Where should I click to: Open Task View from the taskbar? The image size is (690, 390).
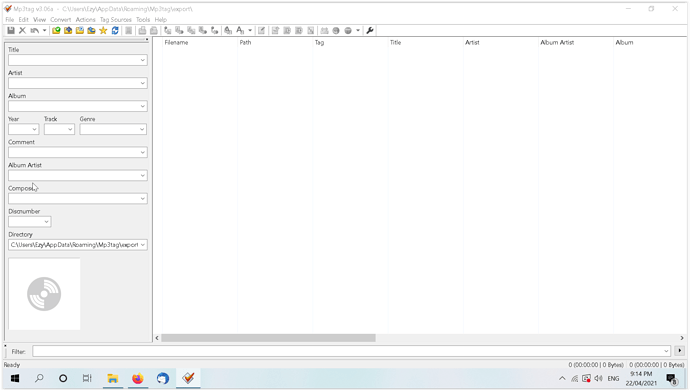point(87,378)
